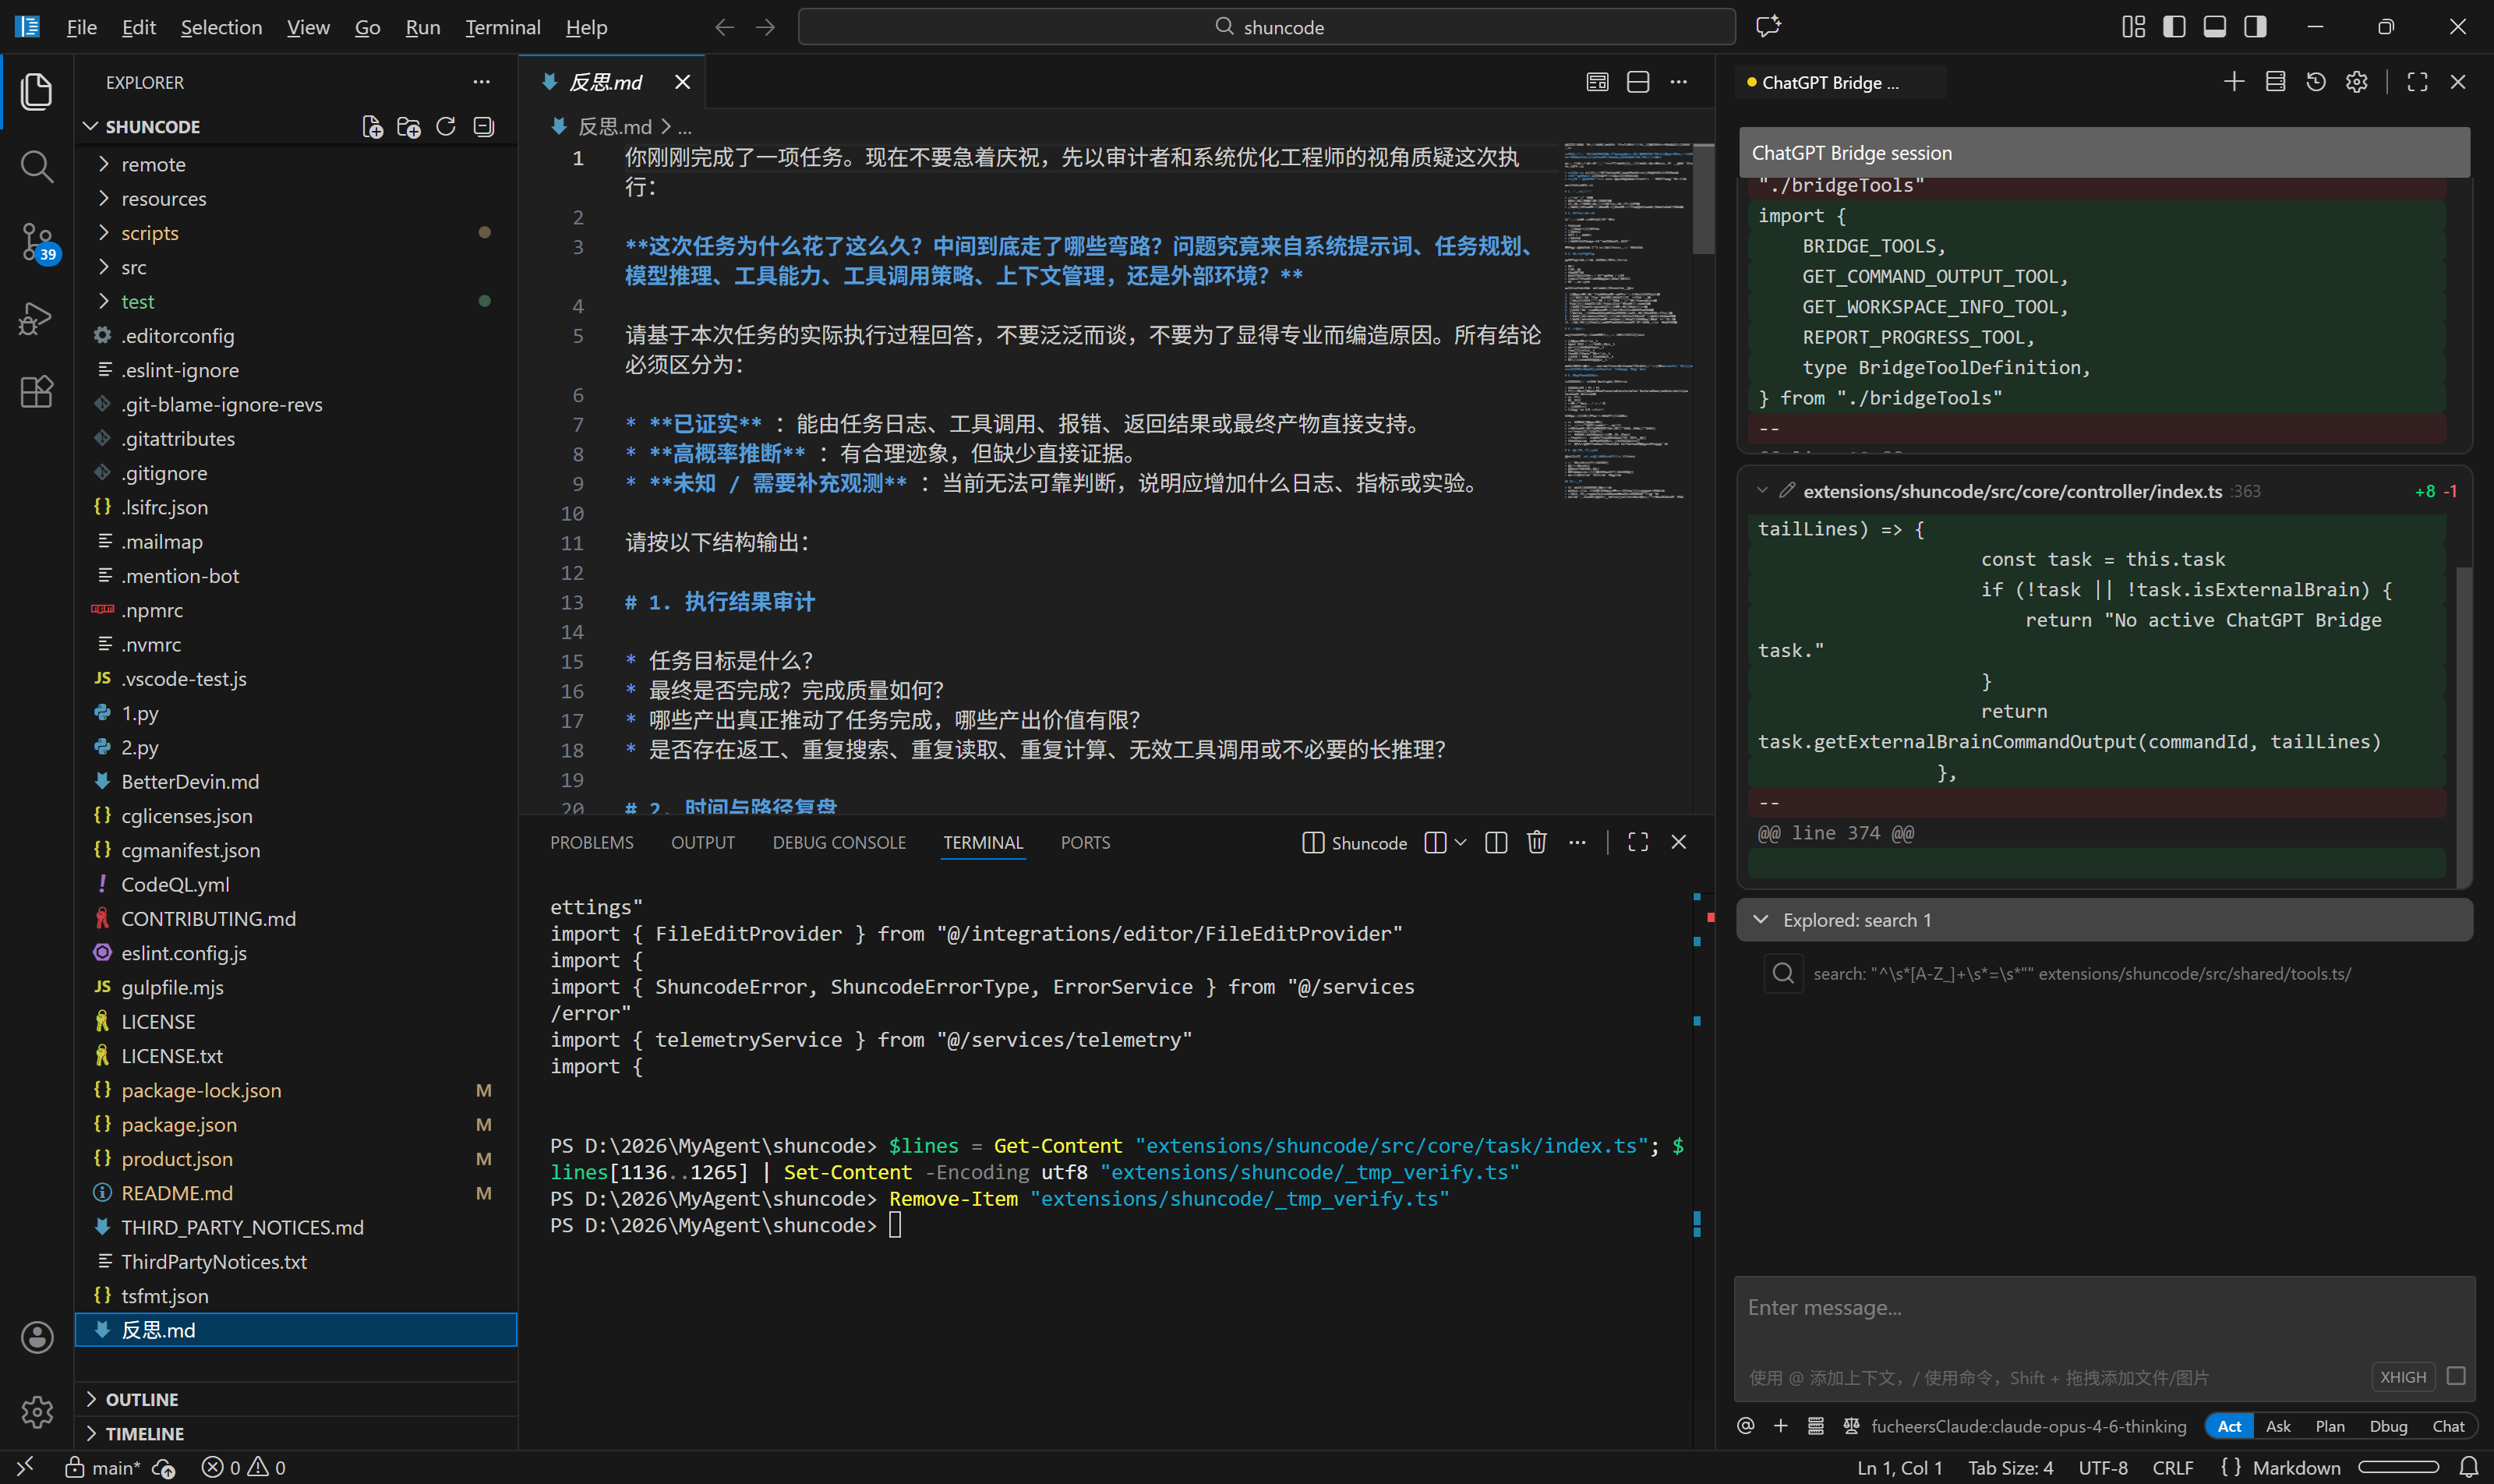The height and width of the screenshot is (1484, 2494).
Task: Expand the OUTLINE section
Action: (x=296, y=1399)
